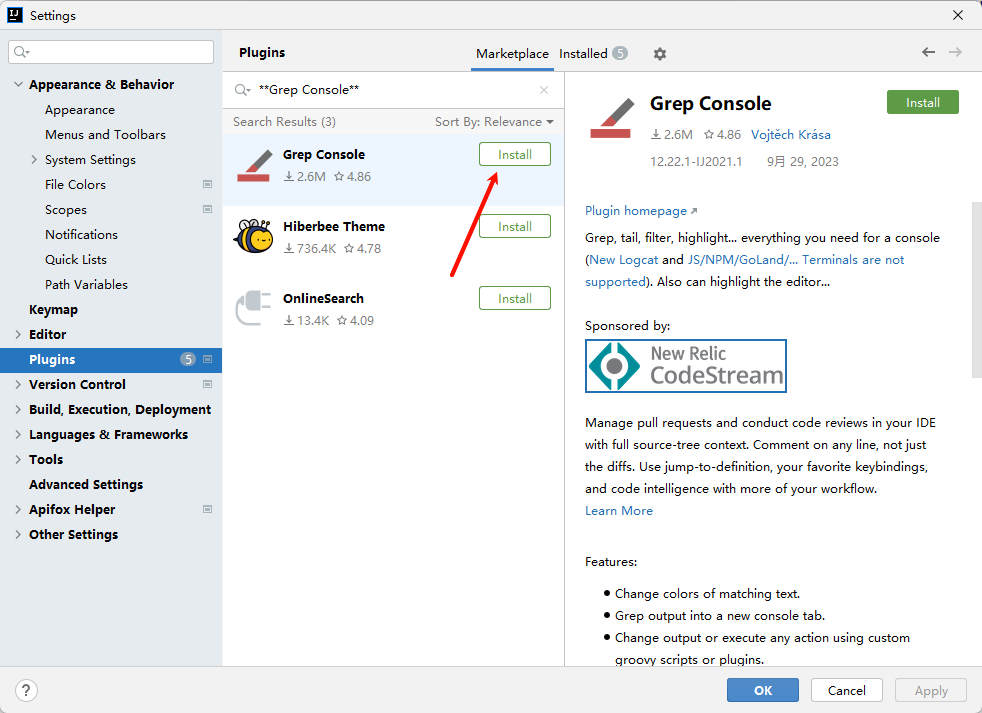Navigate forward with the right arrow

(955, 52)
